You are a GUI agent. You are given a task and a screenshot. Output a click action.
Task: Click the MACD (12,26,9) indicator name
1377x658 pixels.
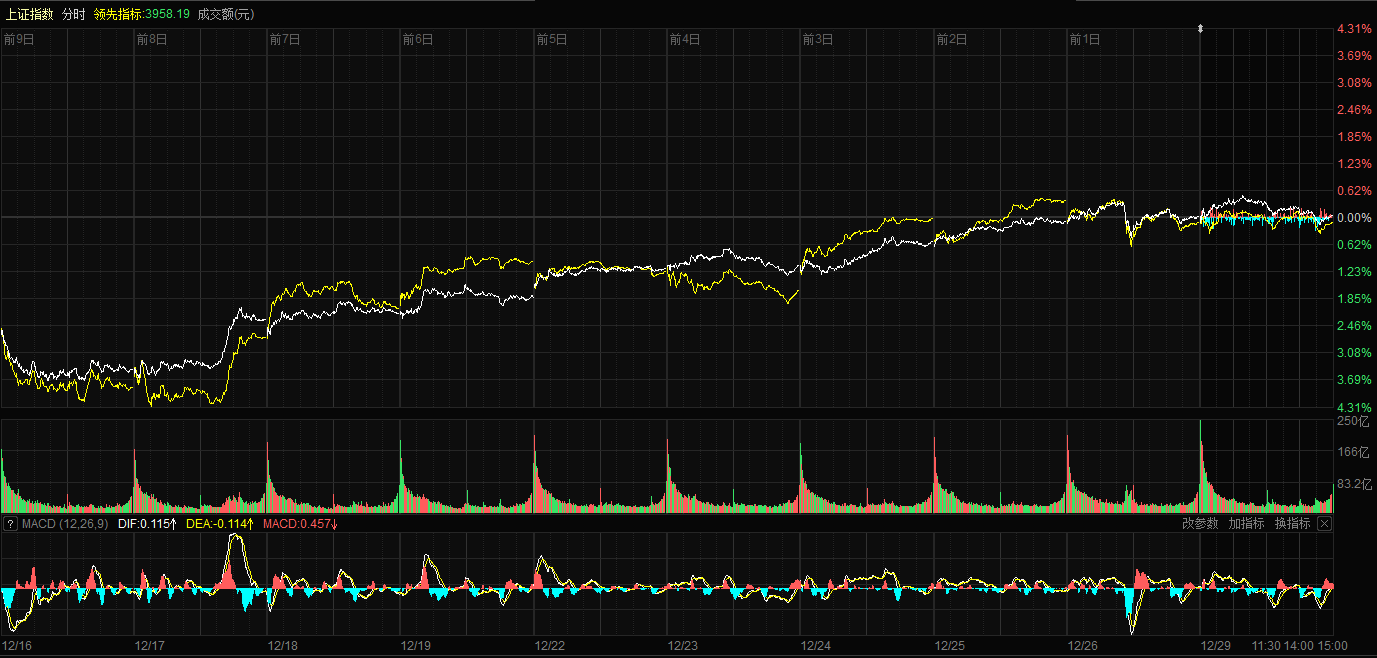(x=65, y=523)
